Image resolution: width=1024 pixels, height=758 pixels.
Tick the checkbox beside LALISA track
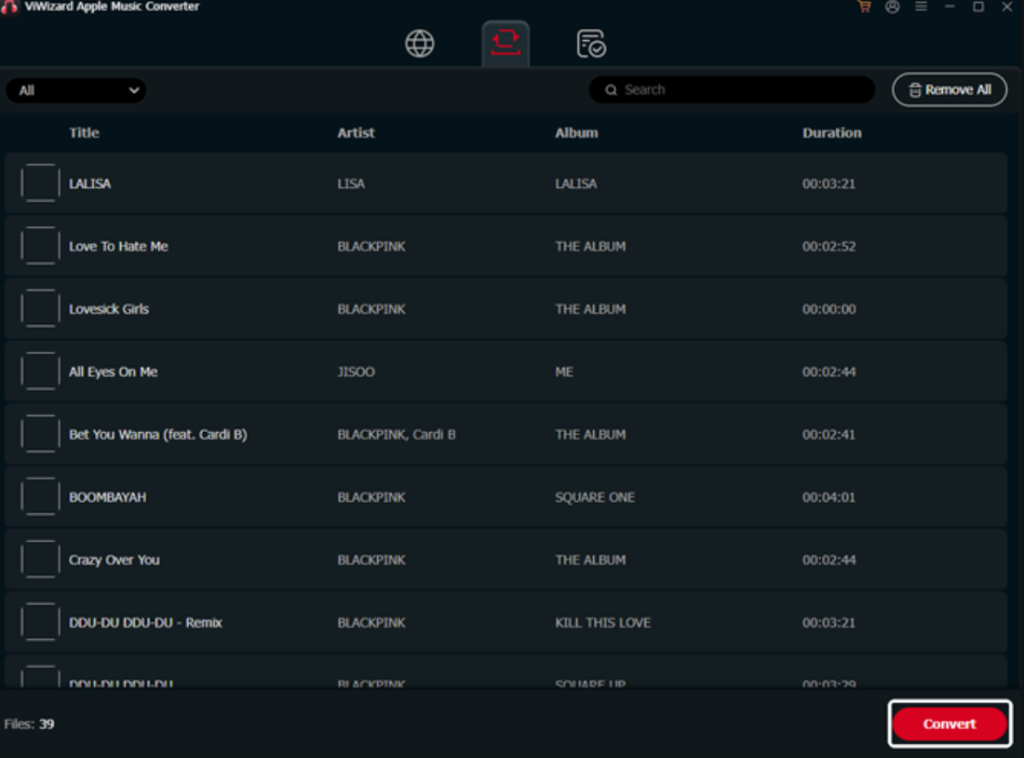(40, 184)
